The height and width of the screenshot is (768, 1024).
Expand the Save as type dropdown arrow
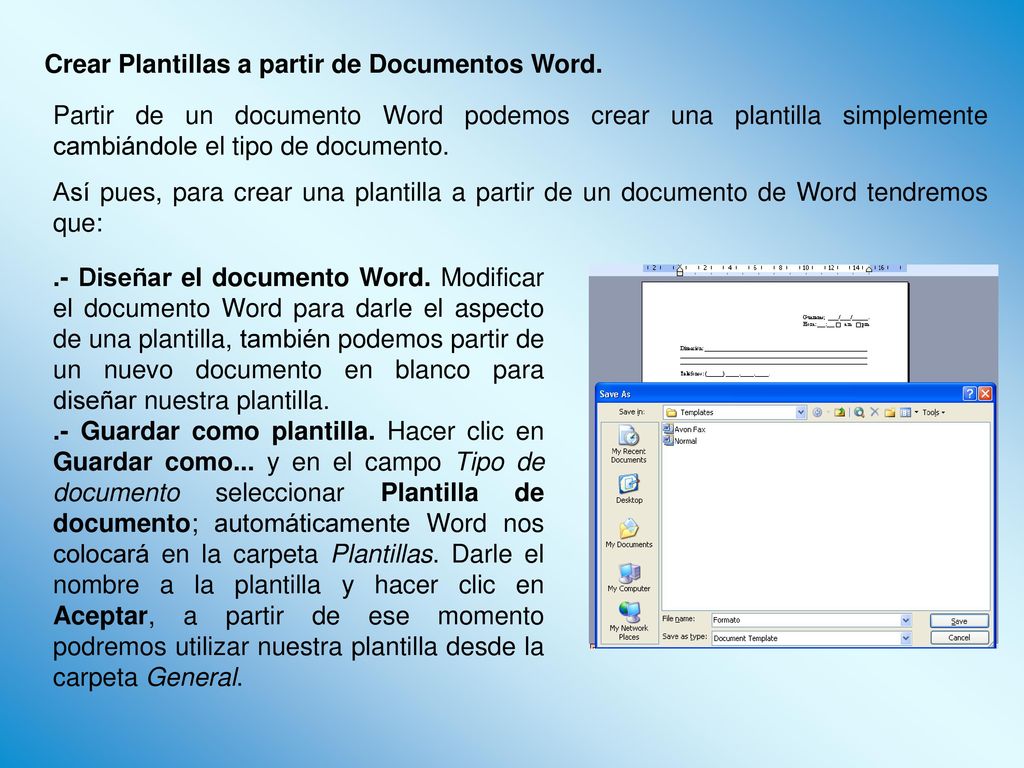[906, 638]
